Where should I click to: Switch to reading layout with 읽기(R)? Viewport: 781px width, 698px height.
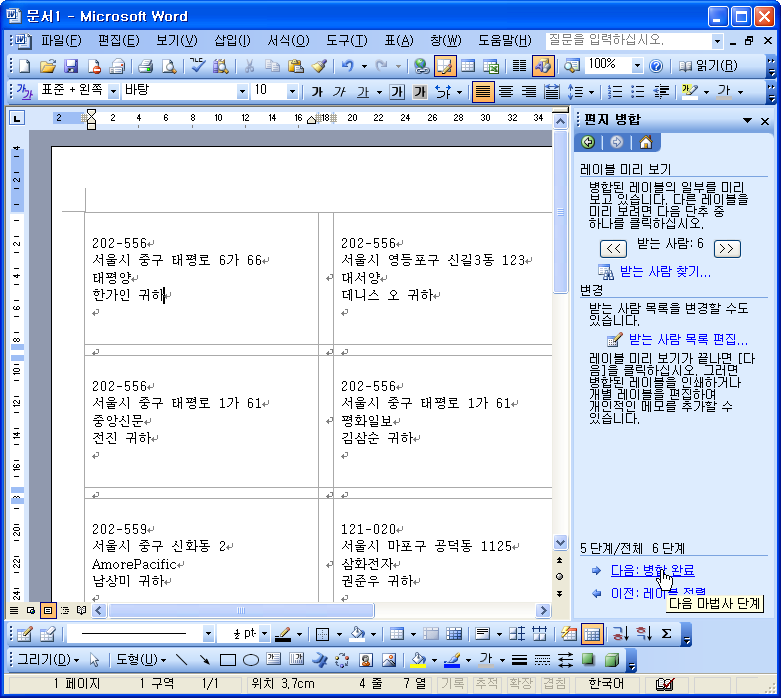[708, 66]
